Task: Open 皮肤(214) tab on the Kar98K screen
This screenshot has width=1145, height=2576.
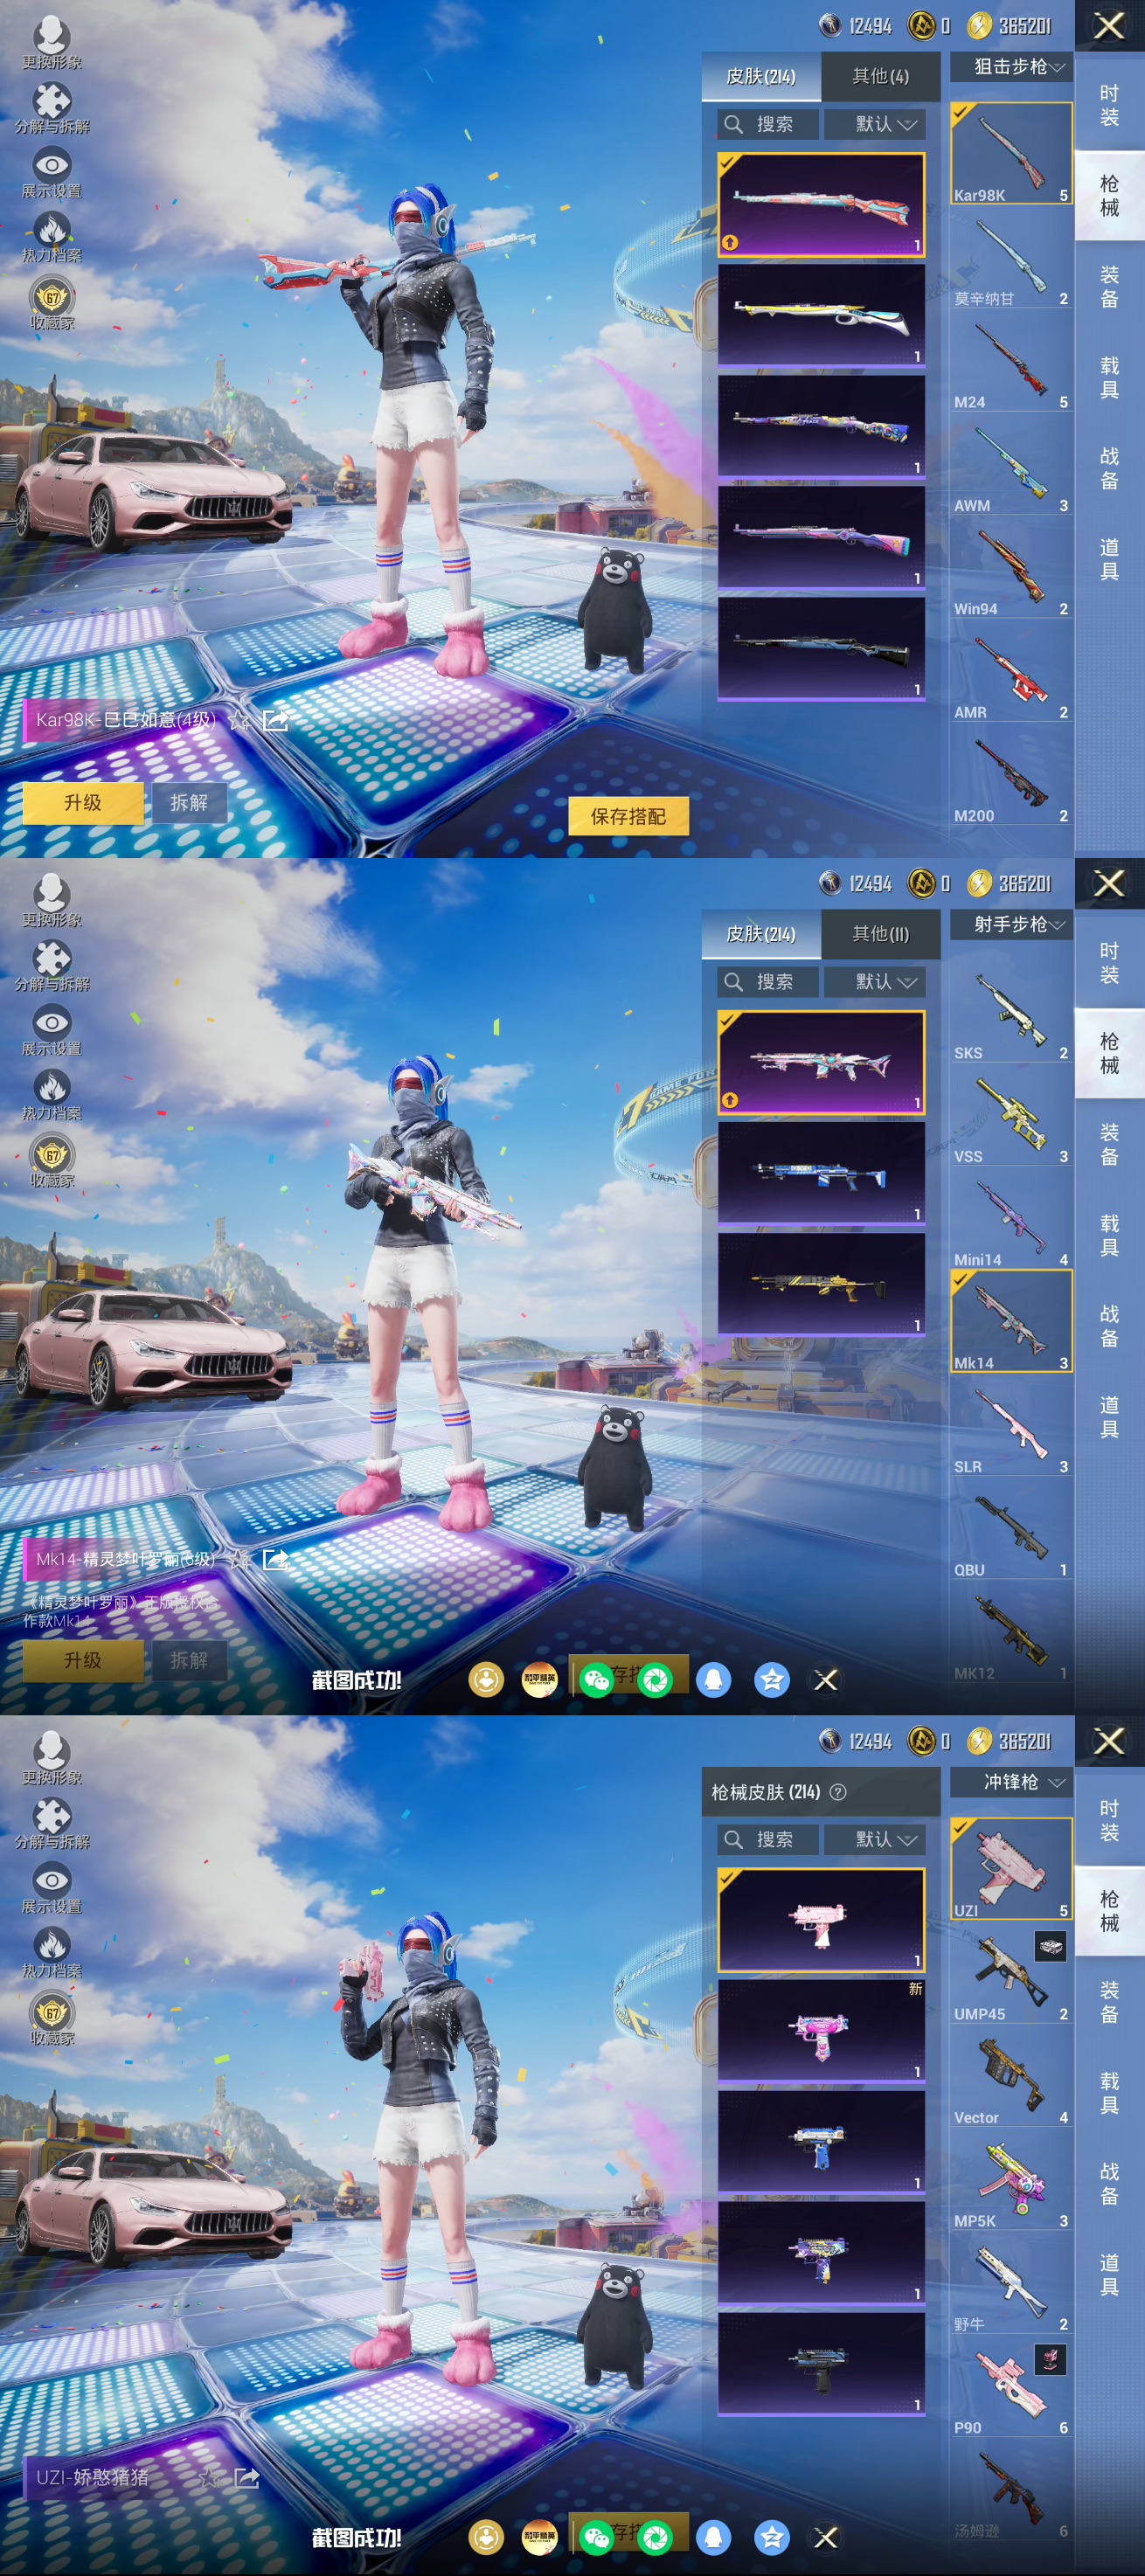Action: pos(761,76)
